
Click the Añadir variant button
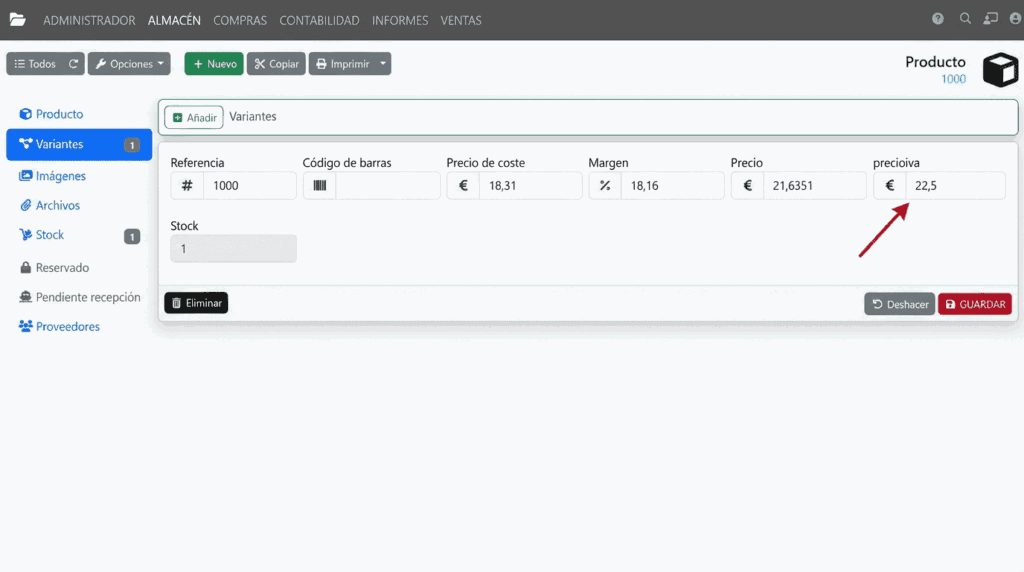(193, 117)
